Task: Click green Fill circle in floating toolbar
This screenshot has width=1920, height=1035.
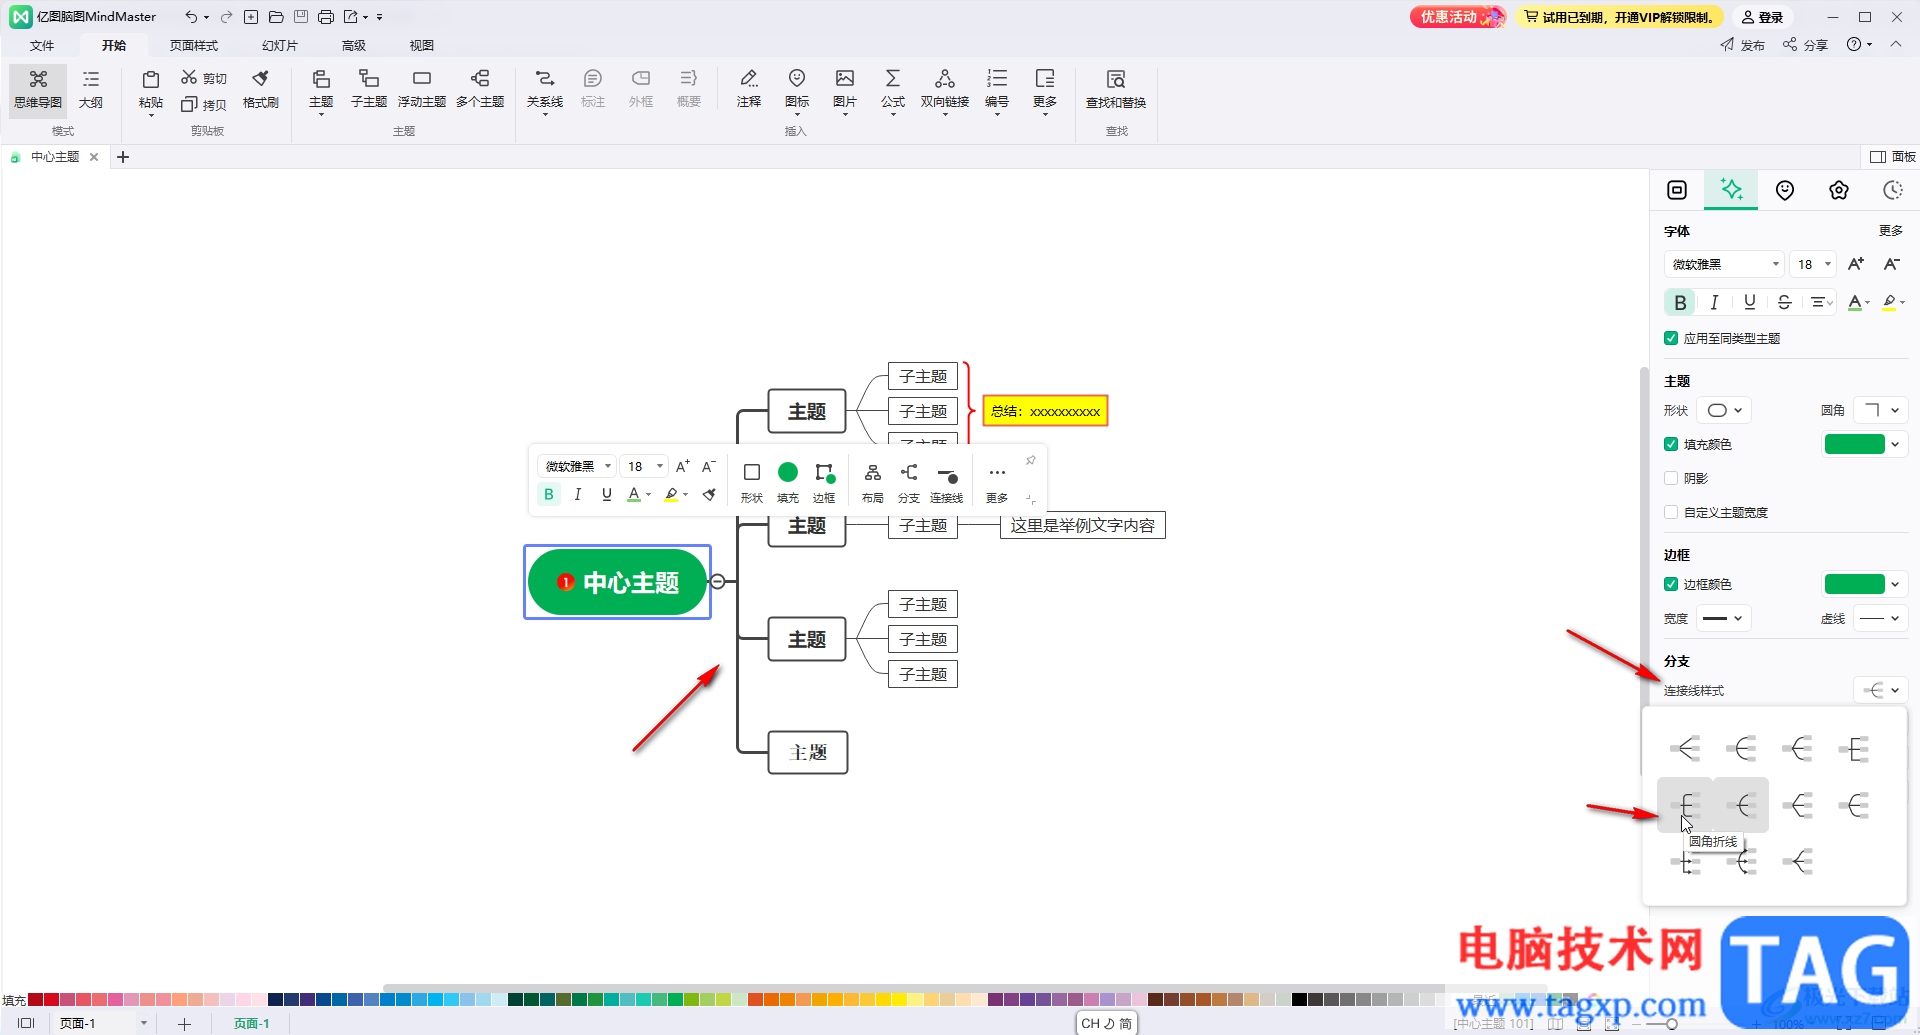Action: [x=788, y=472]
